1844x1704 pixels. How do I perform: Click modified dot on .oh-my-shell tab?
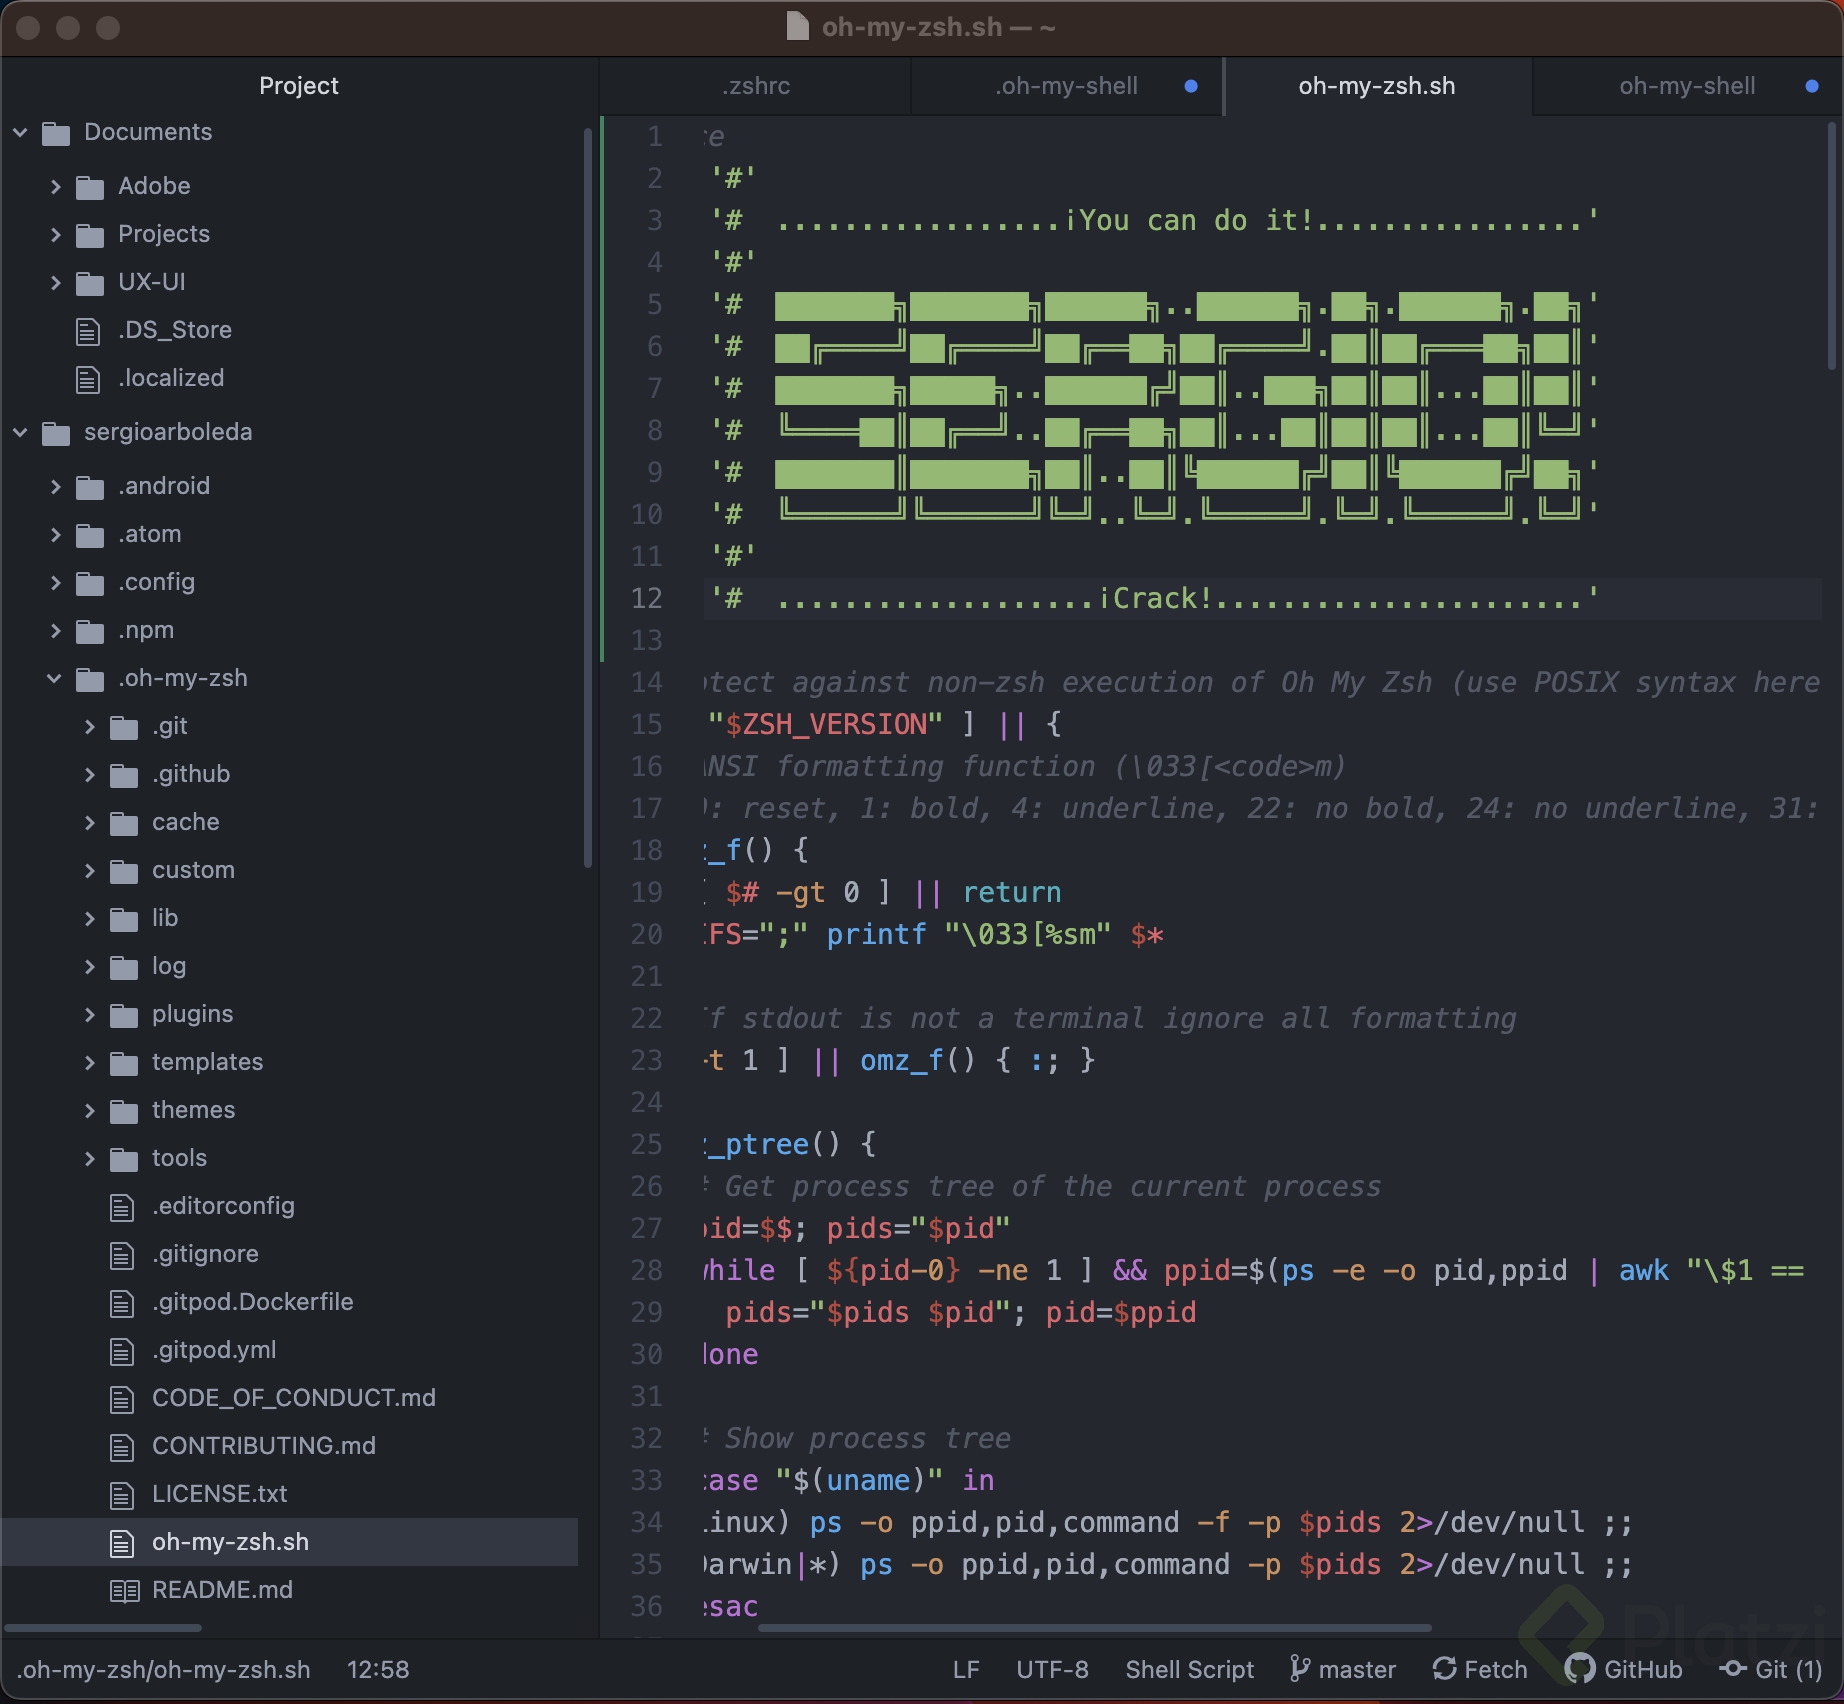[1190, 86]
